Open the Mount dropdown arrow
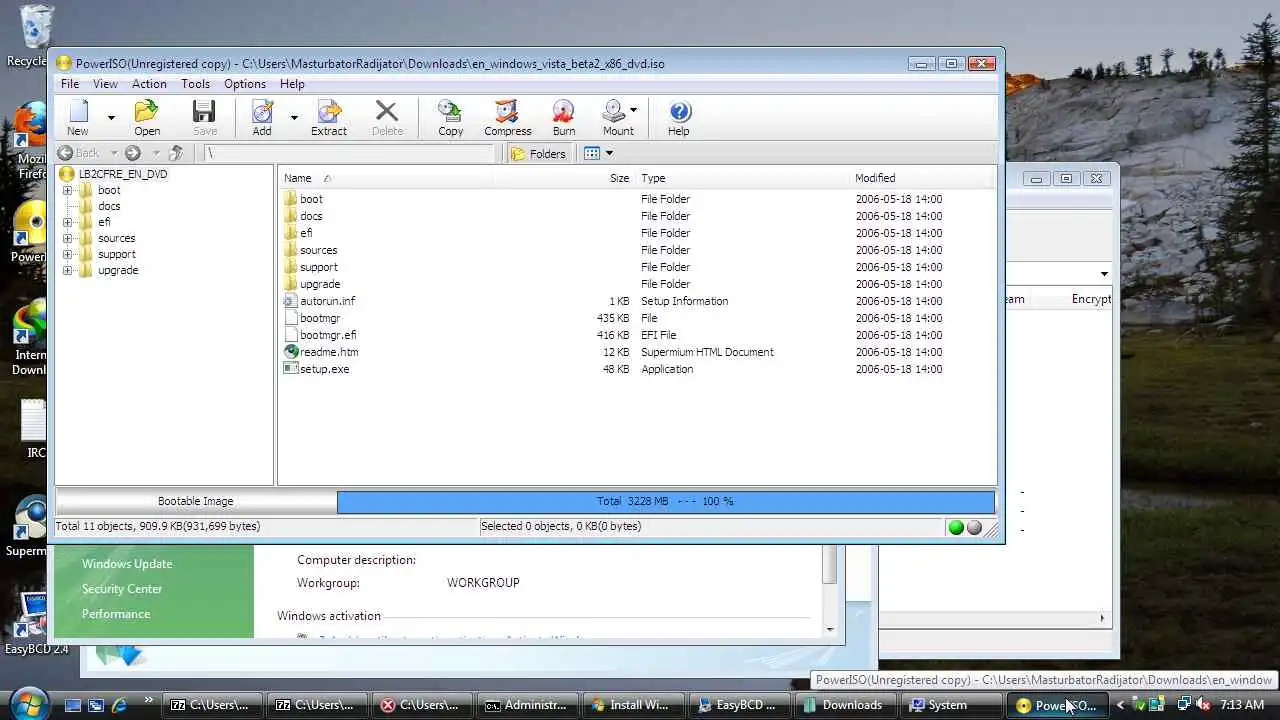Image resolution: width=1280 pixels, height=720 pixels. point(633,110)
